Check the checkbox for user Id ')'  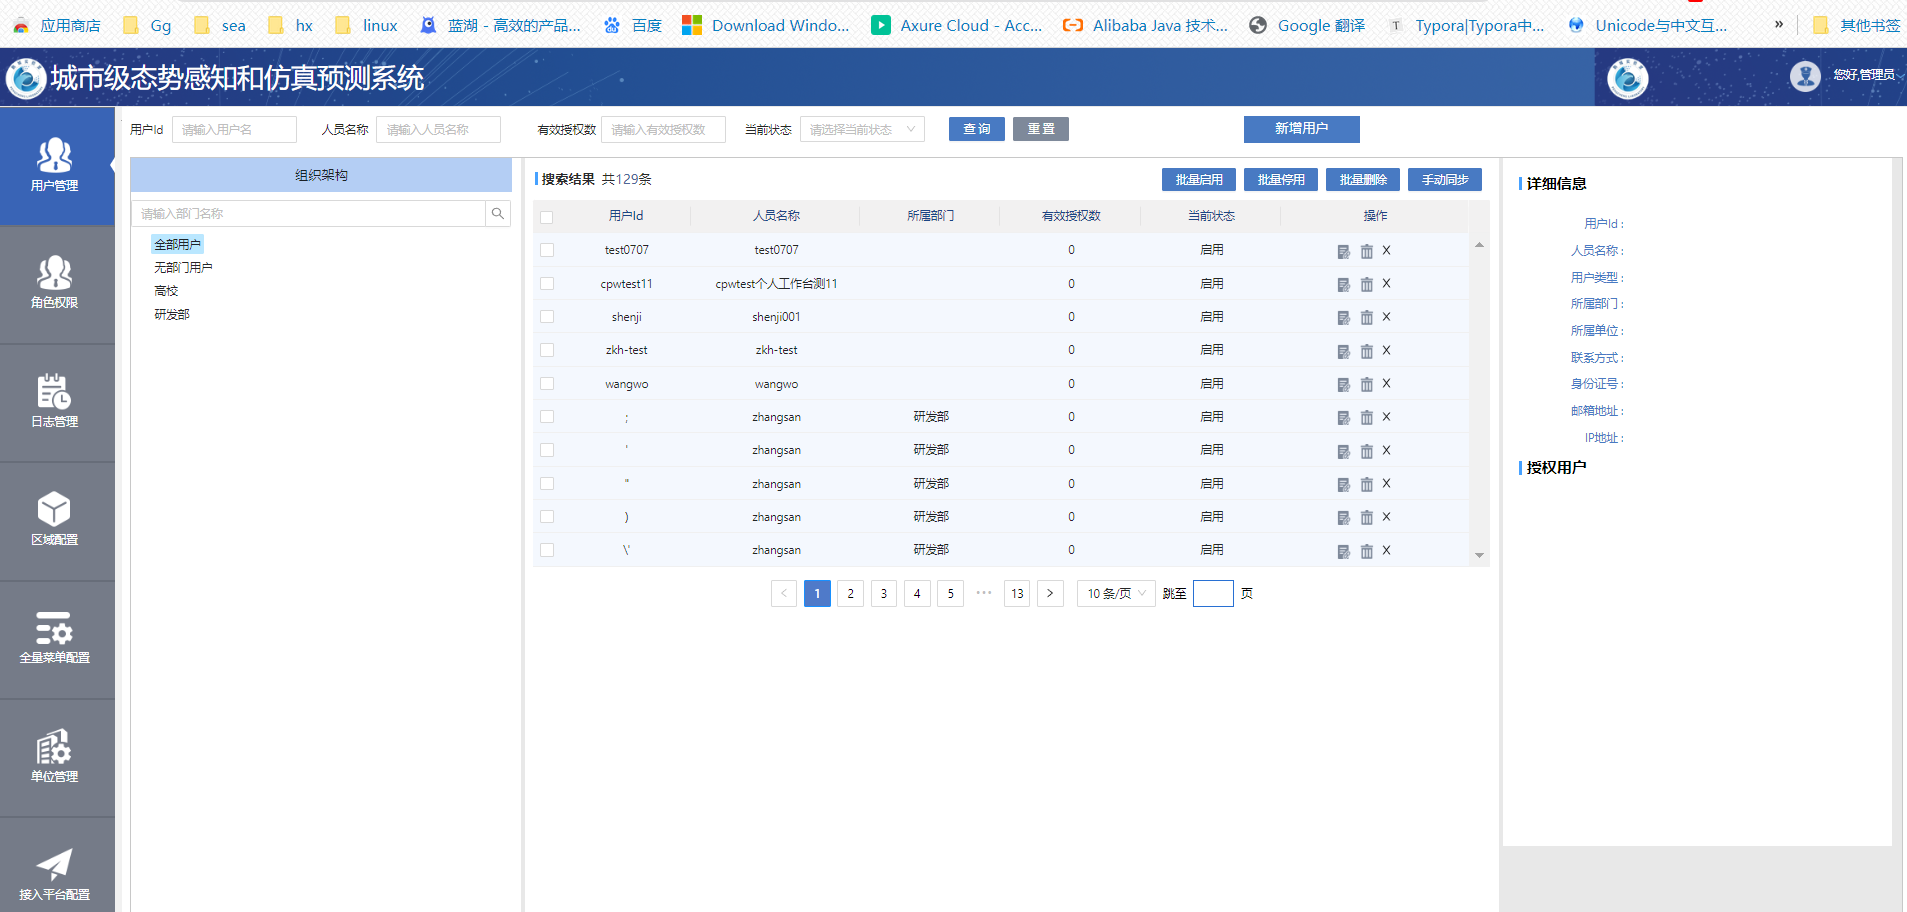click(x=547, y=517)
